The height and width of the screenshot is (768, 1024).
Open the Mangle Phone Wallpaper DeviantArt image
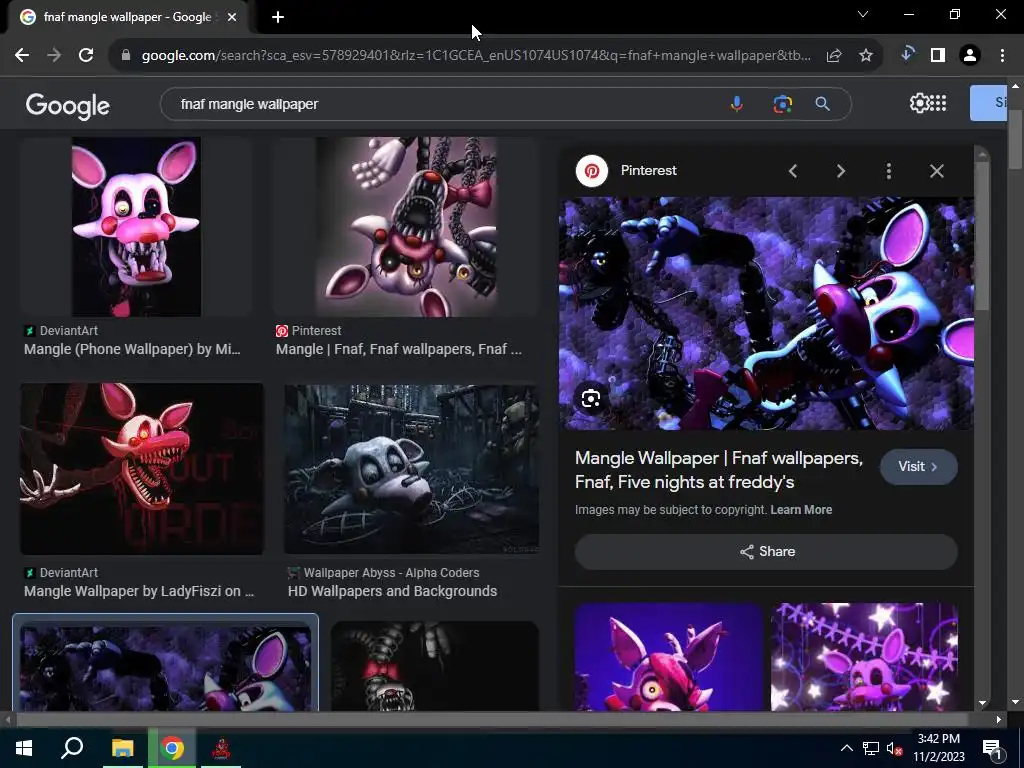[136, 227]
